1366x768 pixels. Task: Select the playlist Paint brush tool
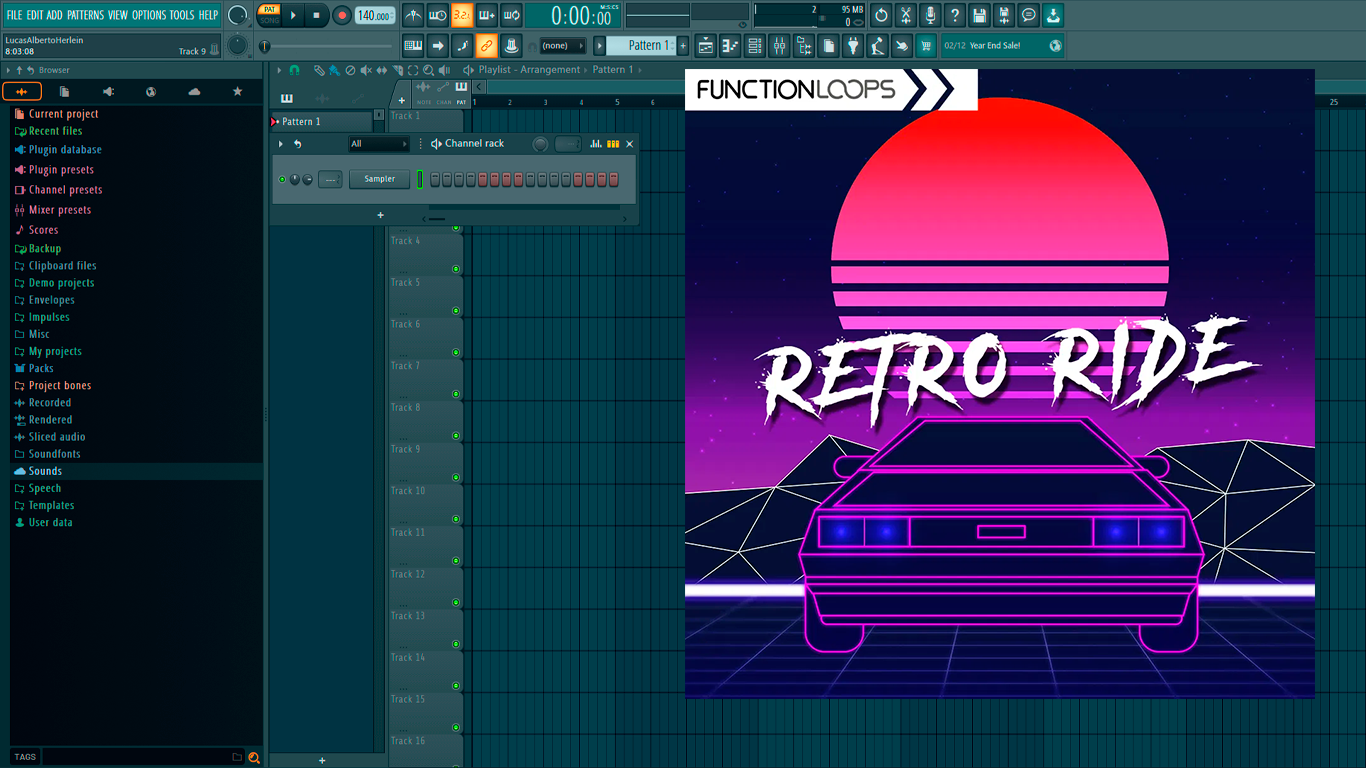334,70
